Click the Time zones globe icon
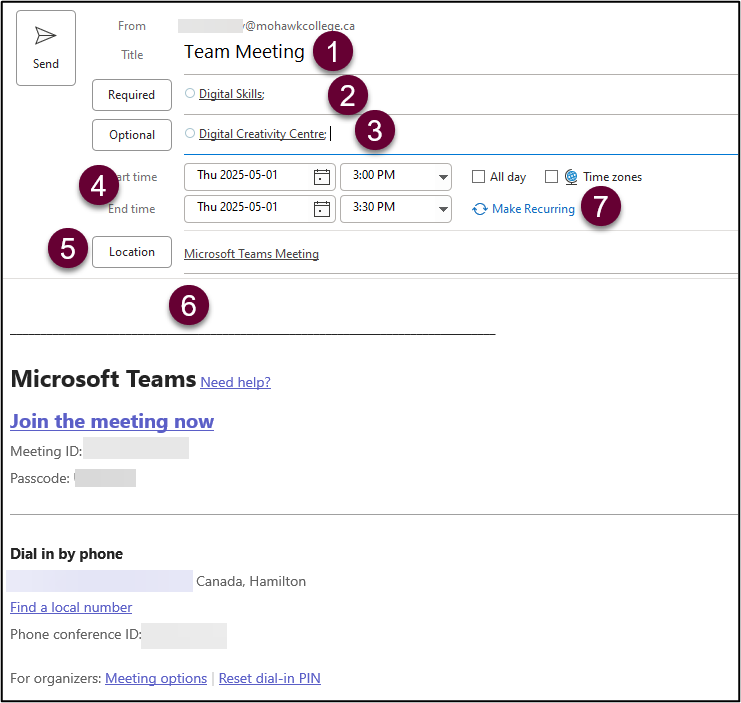The width and height of the screenshot is (741, 703). click(571, 177)
